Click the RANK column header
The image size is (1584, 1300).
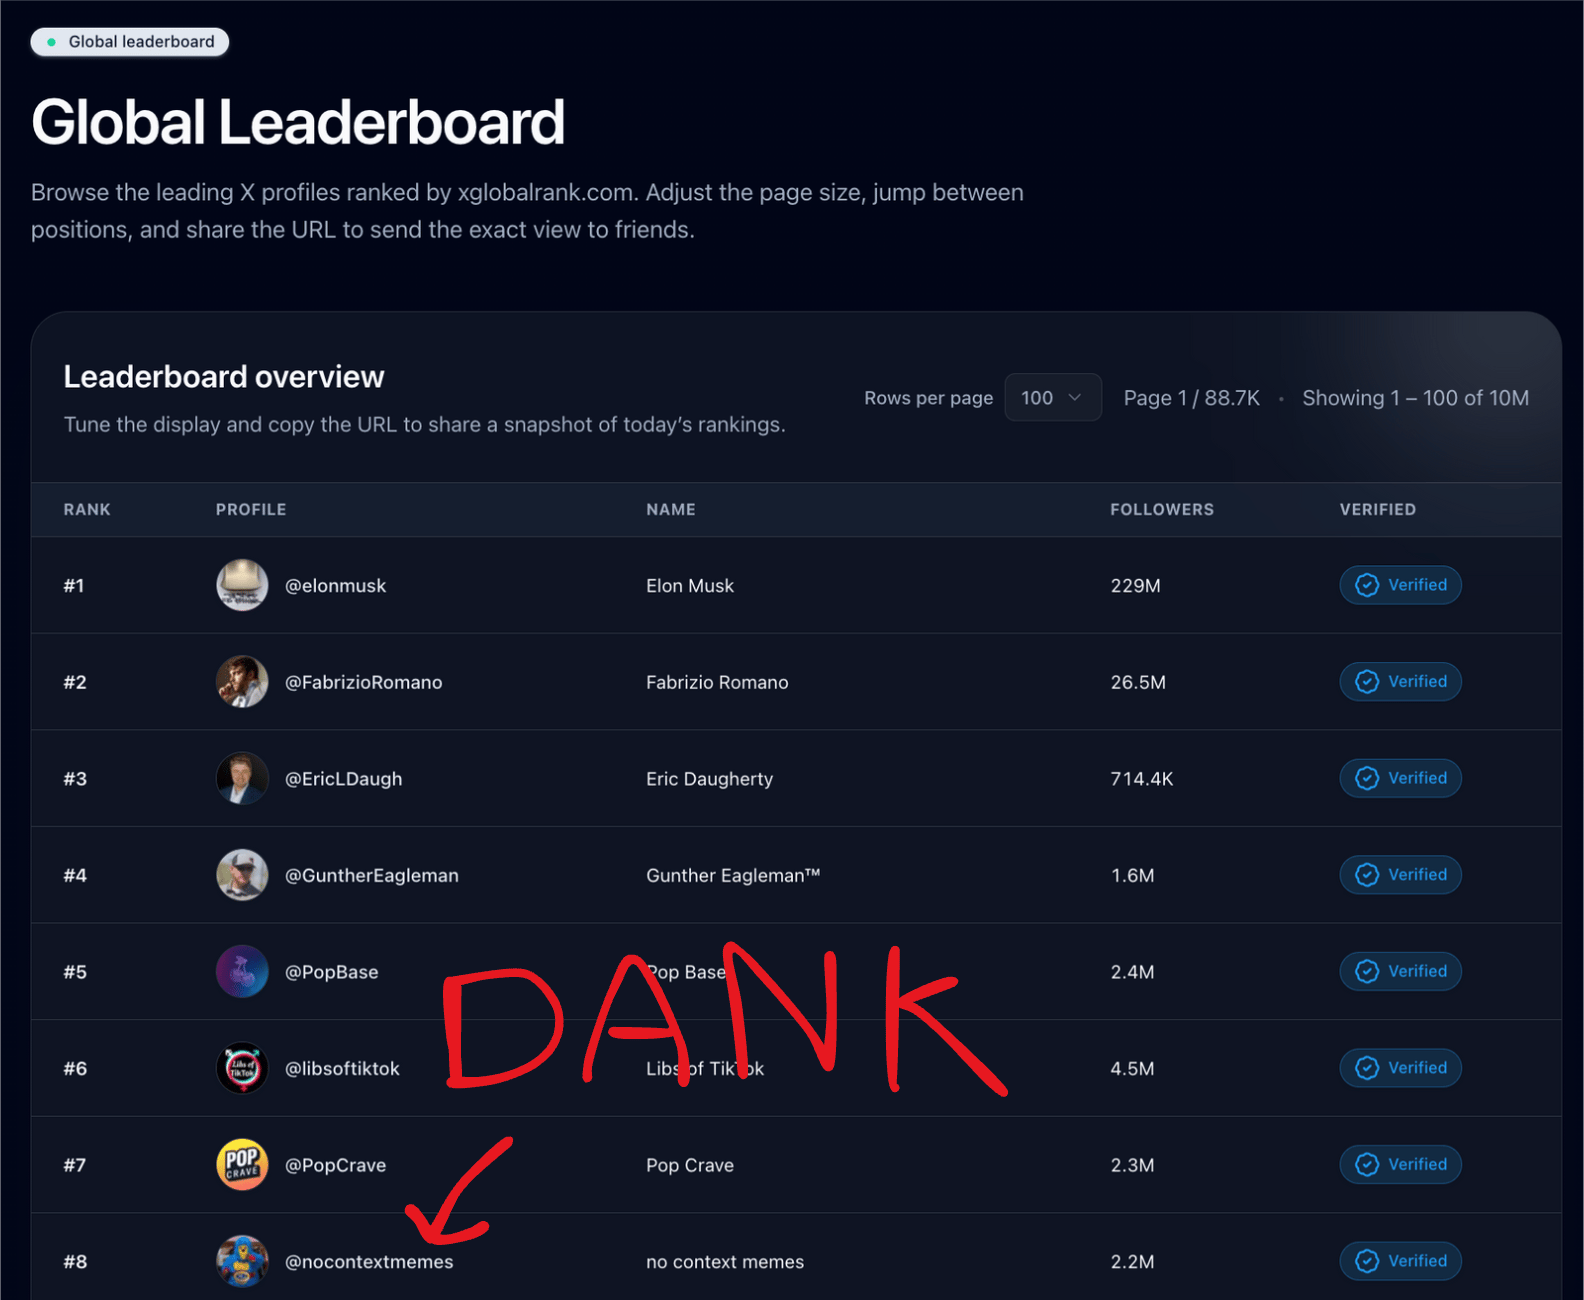tap(87, 510)
